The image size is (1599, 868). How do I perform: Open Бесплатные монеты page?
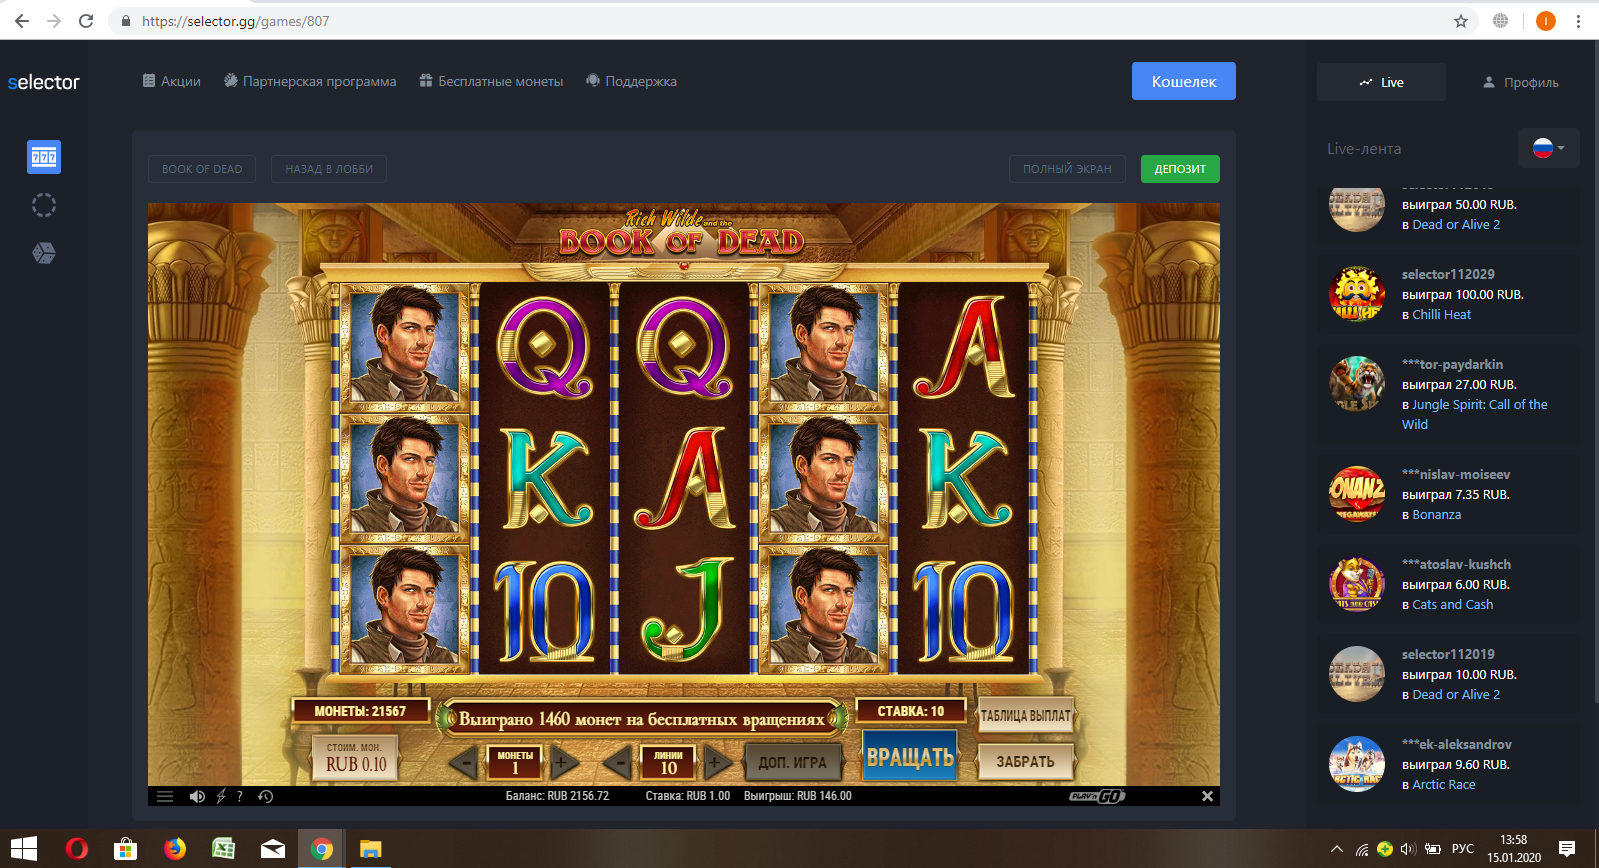point(491,81)
